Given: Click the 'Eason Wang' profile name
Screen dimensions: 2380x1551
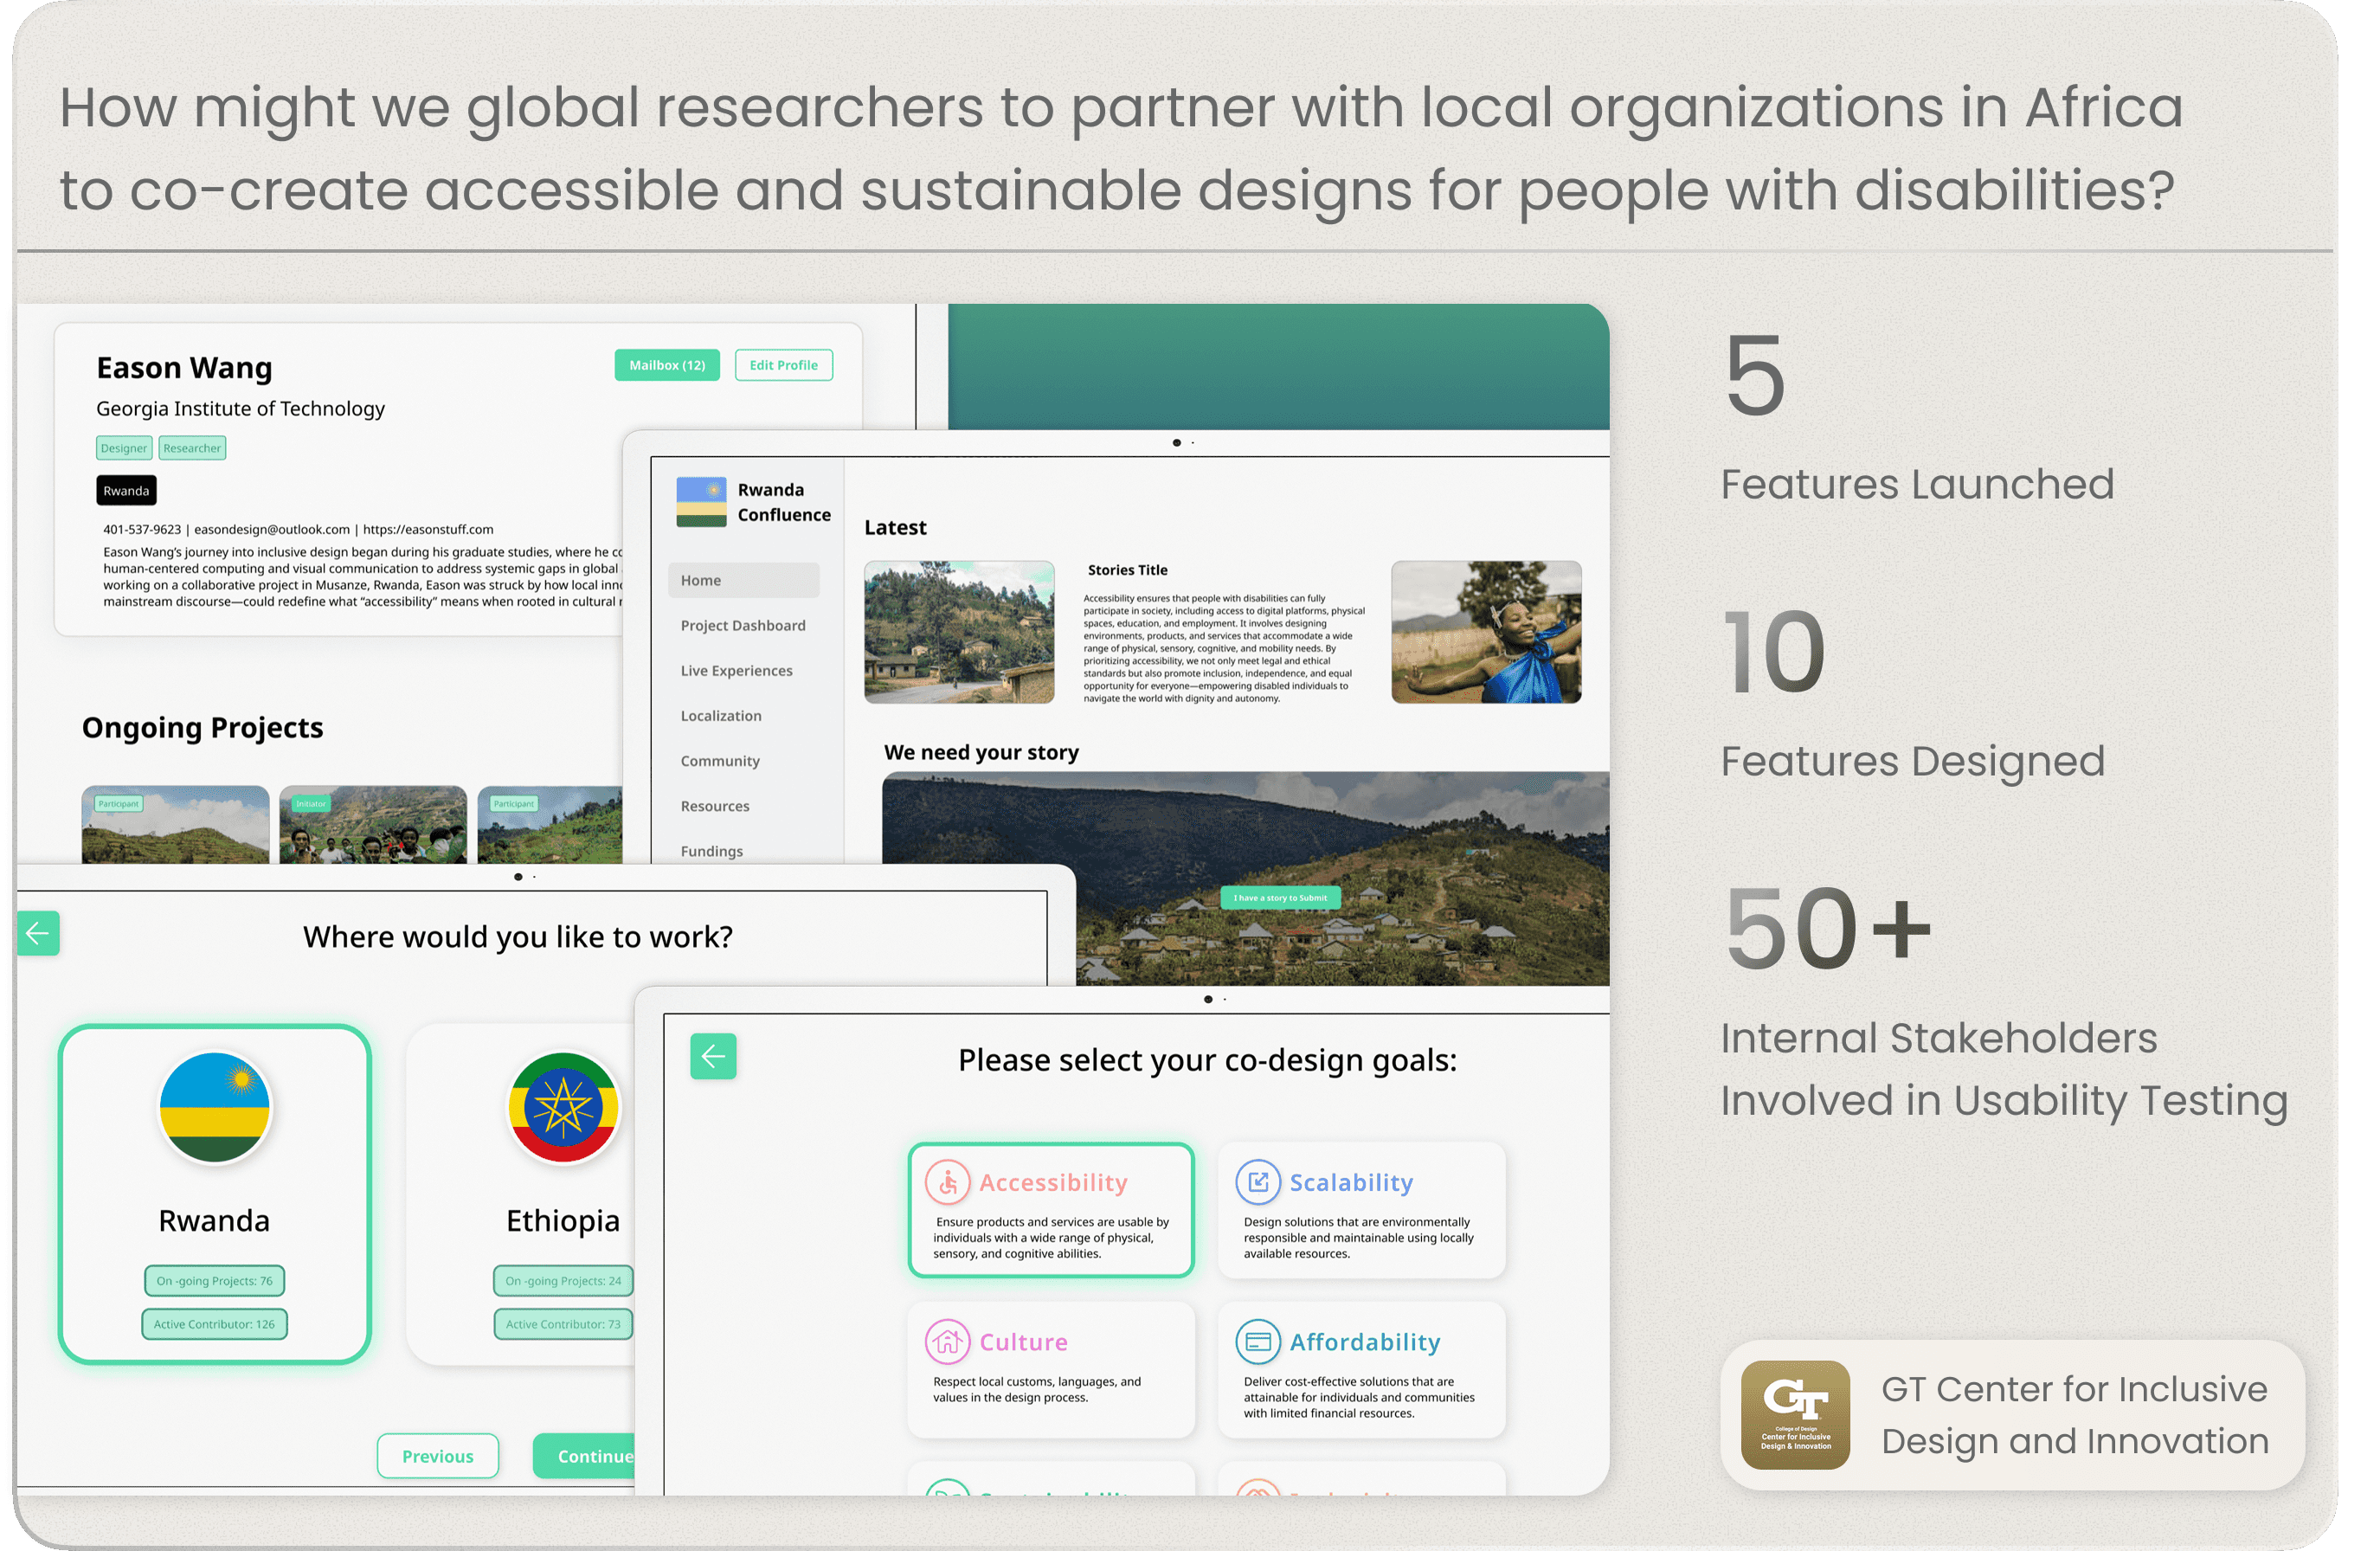Looking at the screenshot, I should coord(184,367).
